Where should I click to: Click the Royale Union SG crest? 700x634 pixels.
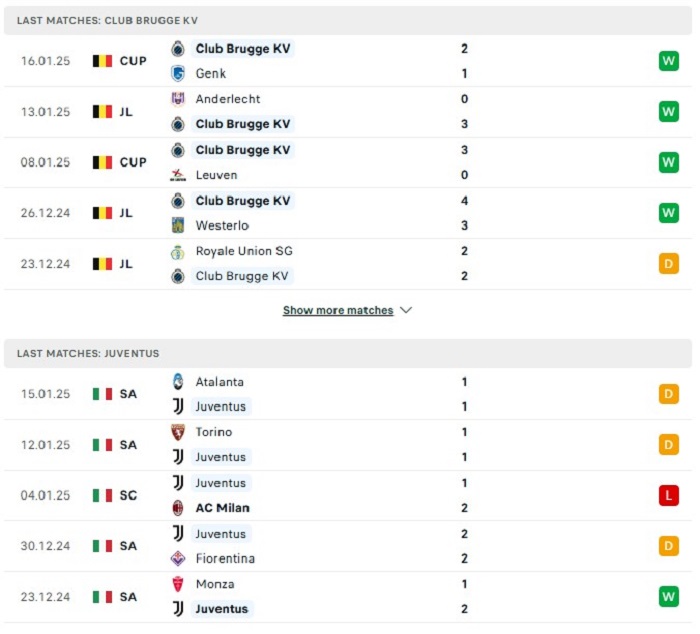(178, 252)
